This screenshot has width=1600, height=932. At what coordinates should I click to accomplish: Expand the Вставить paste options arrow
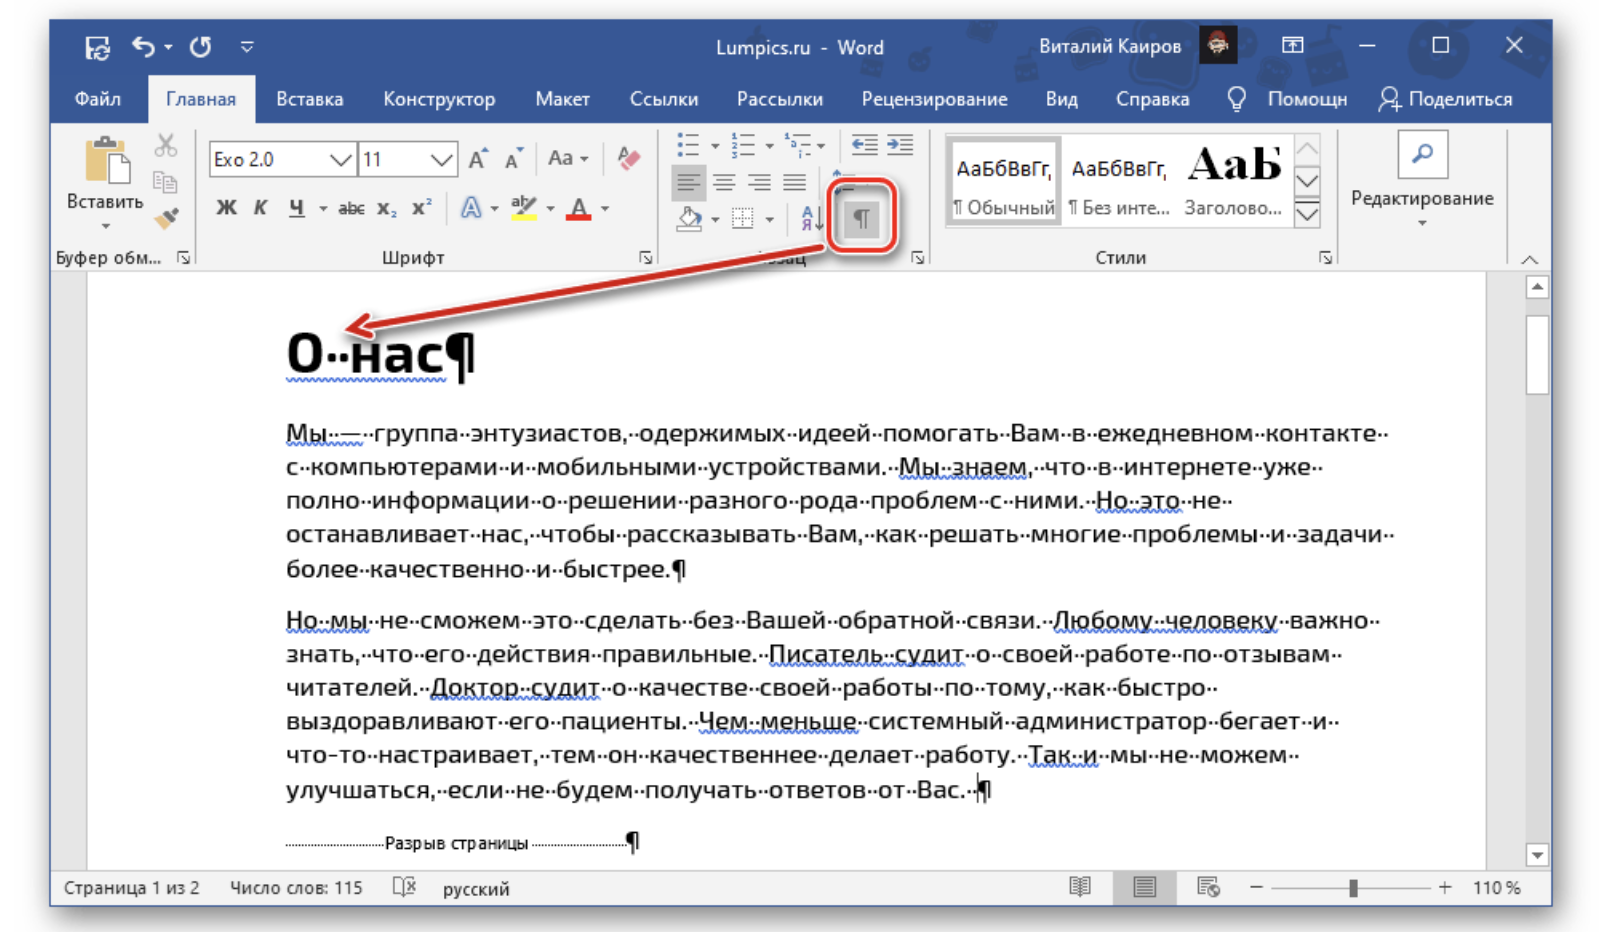[105, 225]
